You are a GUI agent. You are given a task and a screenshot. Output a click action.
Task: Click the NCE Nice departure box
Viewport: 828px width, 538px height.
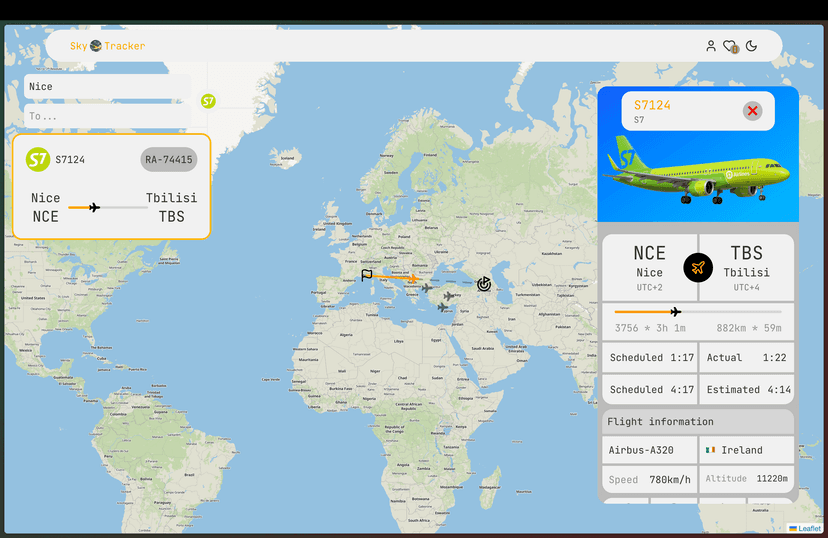(650, 268)
